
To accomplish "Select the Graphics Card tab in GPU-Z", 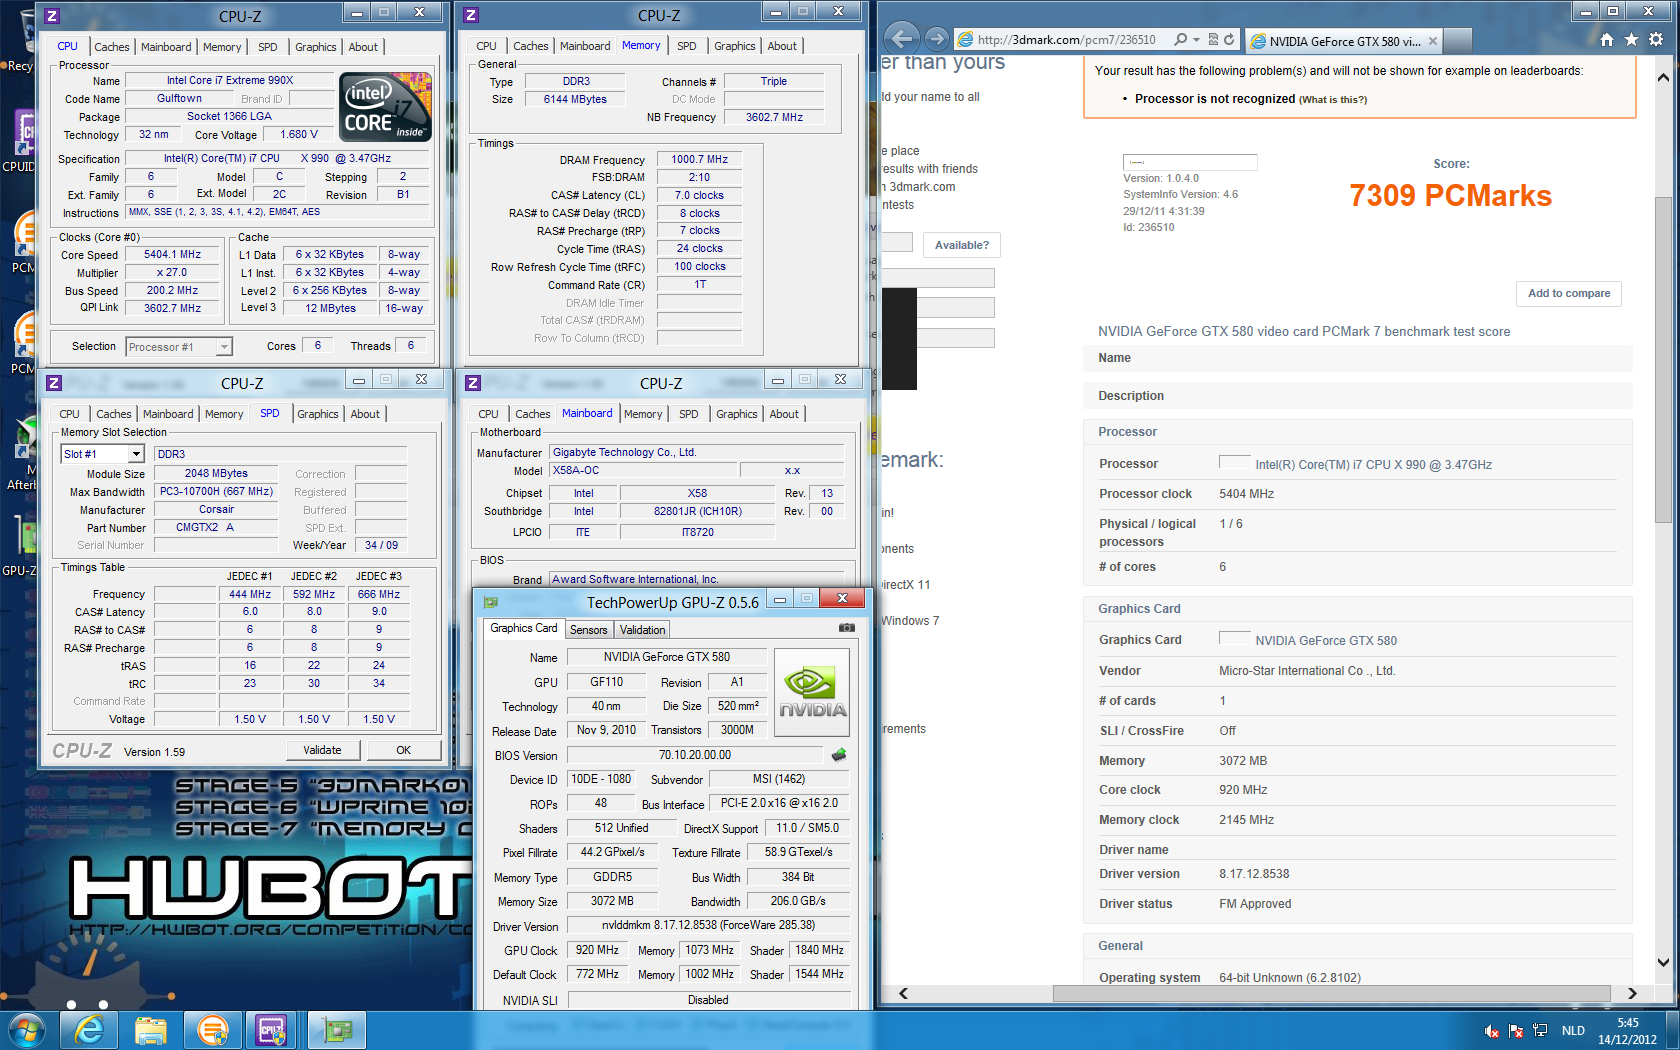I will [523, 628].
